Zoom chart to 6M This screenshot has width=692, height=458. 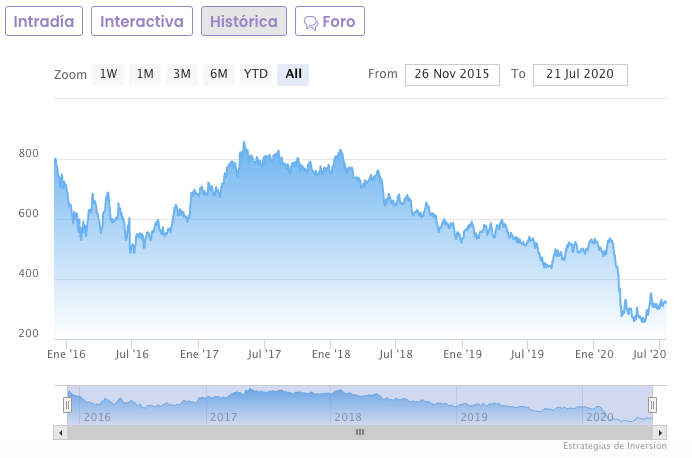click(x=219, y=74)
